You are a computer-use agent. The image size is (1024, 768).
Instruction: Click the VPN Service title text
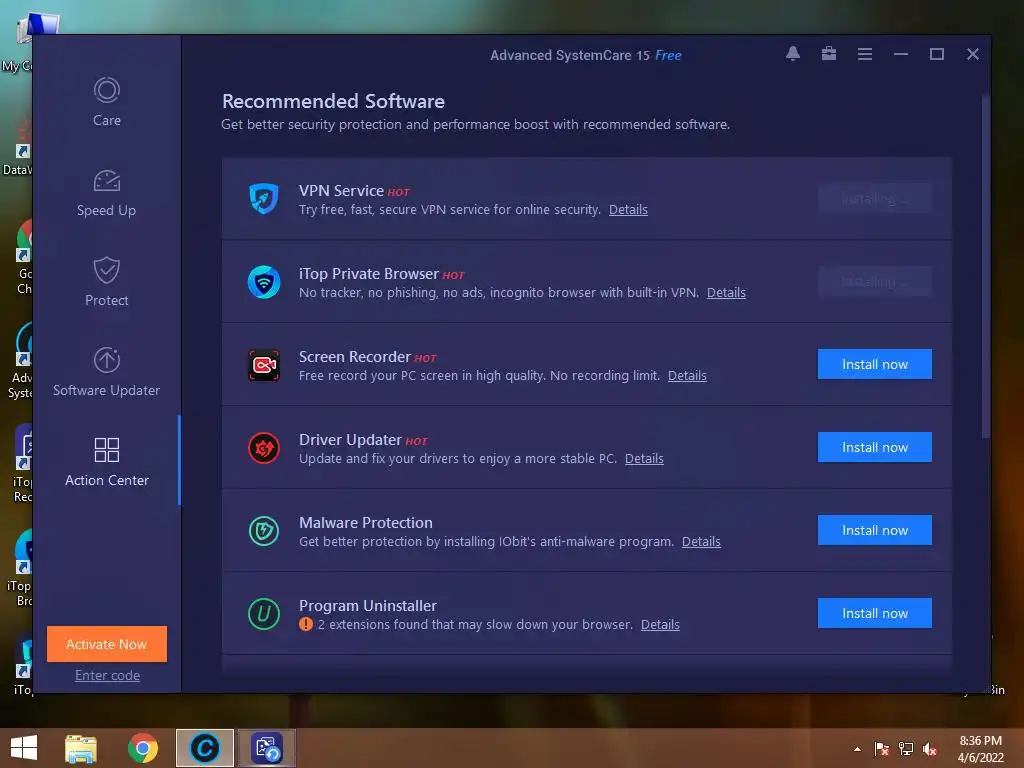(x=341, y=191)
